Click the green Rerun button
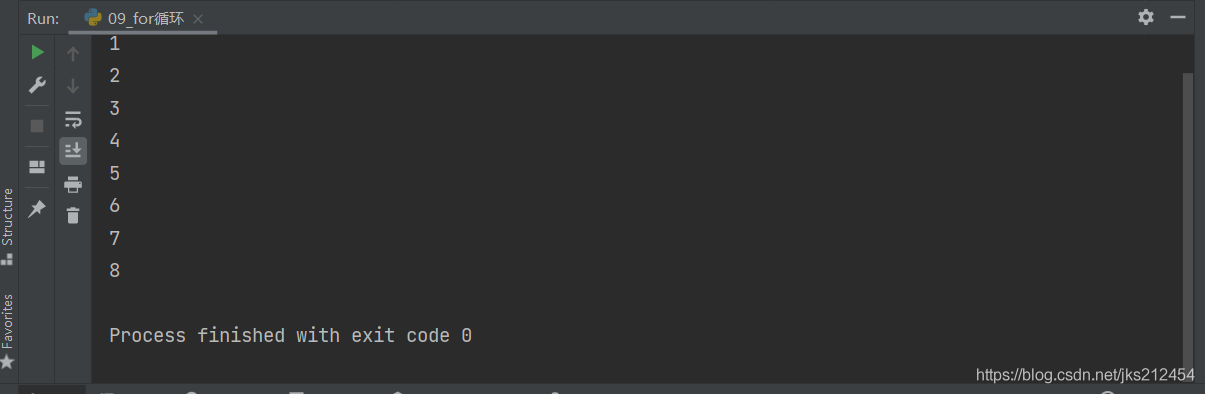1205x394 pixels. (37, 52)
